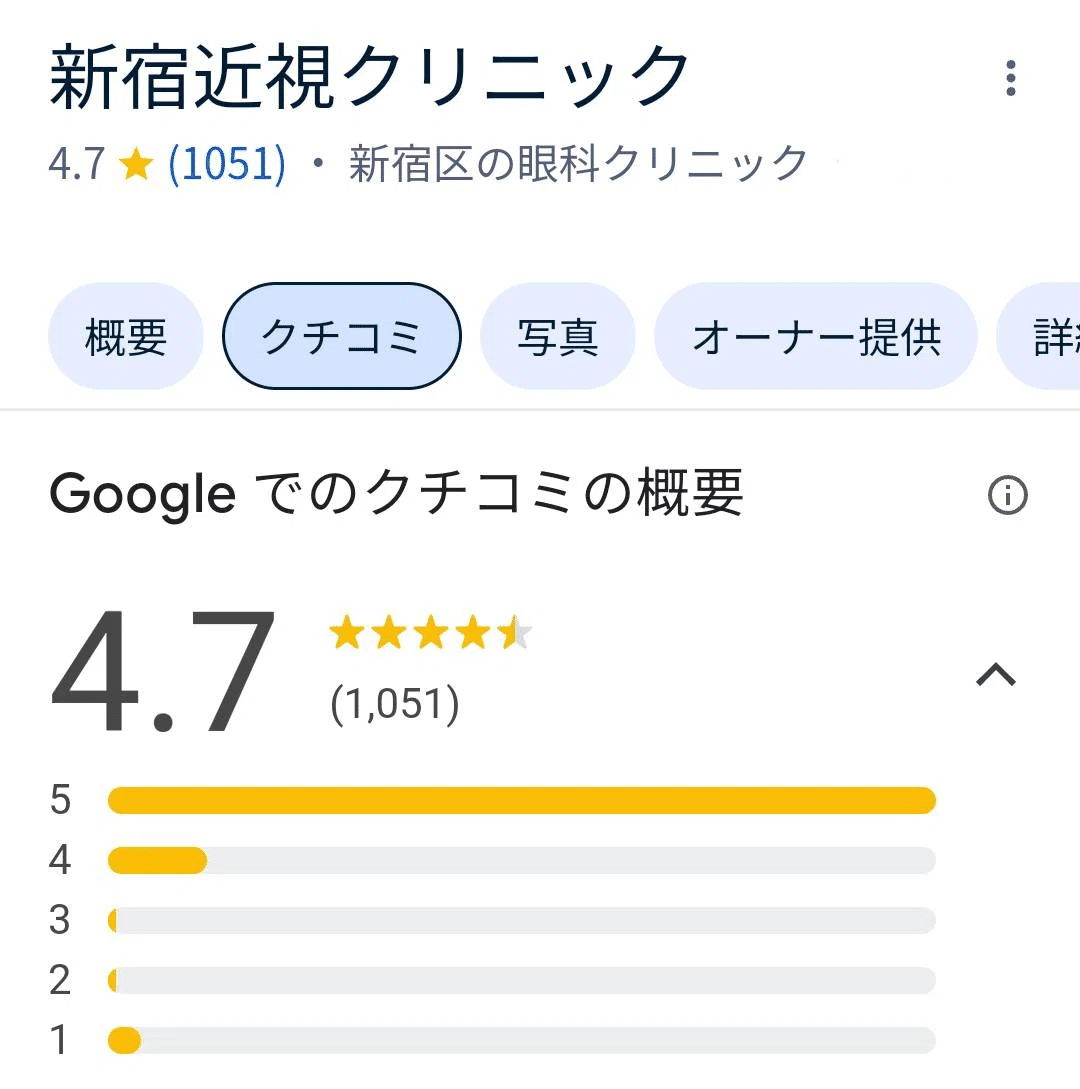1080x1089 pixels.
Task: Click the 3-star rating bar
Action: point(521,920)
